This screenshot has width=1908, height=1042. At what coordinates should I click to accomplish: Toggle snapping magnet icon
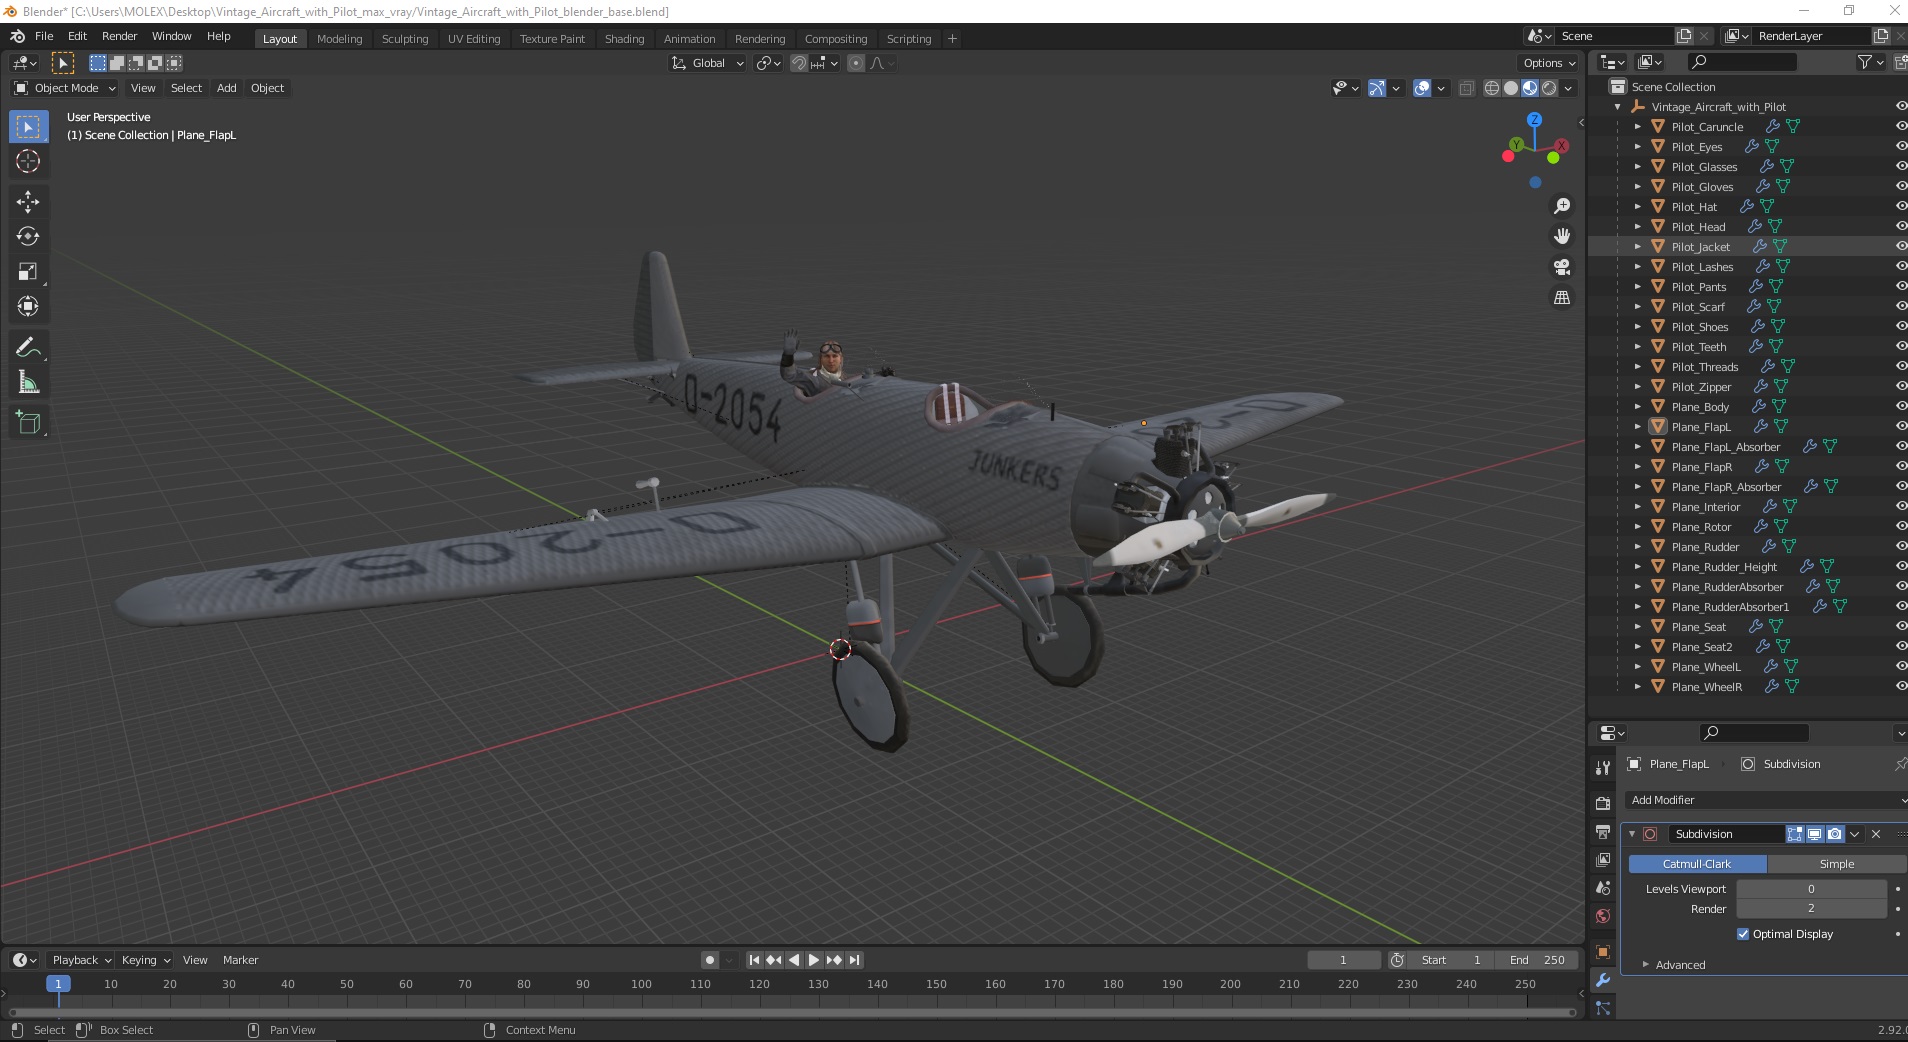798,63
